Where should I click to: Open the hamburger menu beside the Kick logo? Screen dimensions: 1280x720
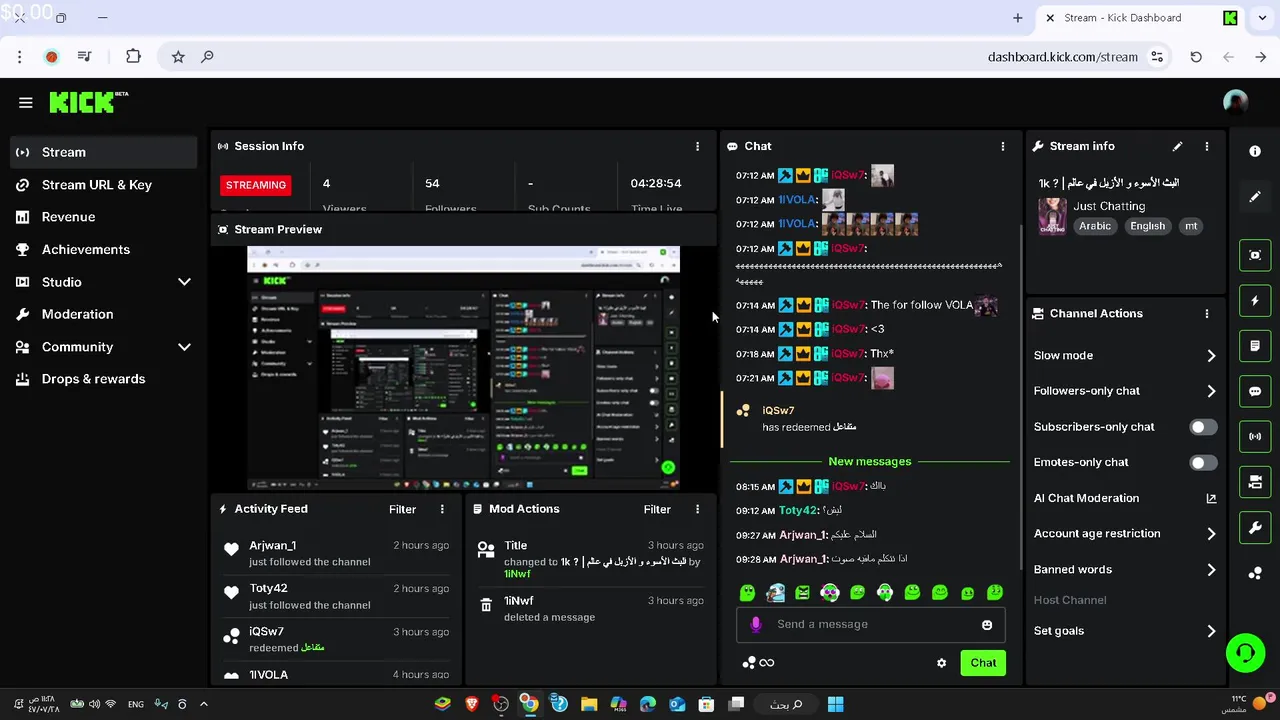(26, 102)
